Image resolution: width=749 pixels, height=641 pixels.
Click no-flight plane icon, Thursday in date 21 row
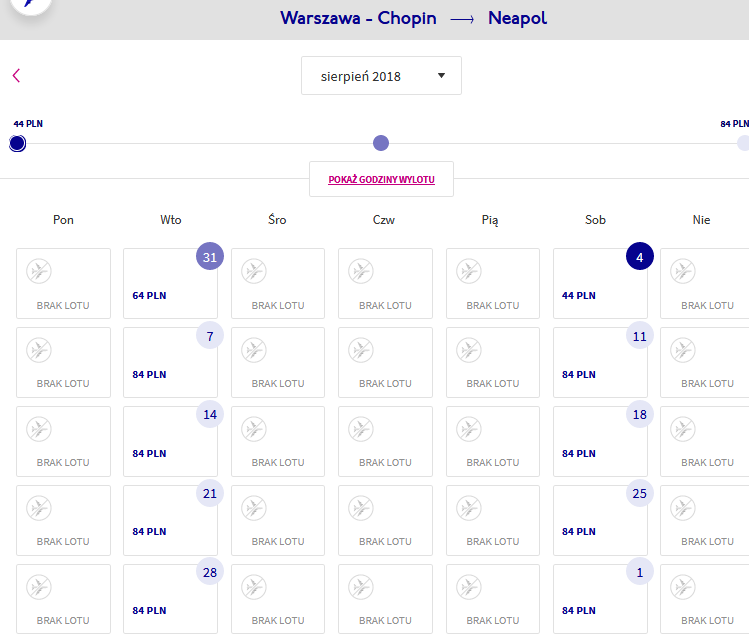[x=361, y=508]
